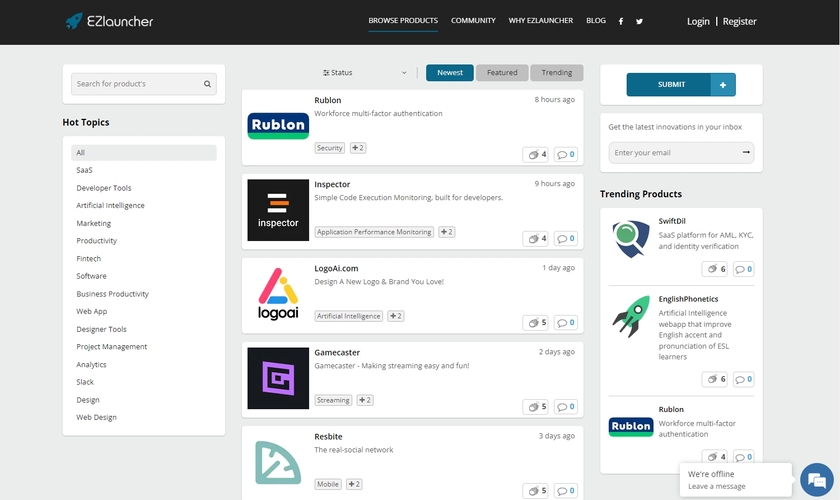Click the plus icon on Submit button
This screenshot has height=500, width=840.
pos(723,85)
